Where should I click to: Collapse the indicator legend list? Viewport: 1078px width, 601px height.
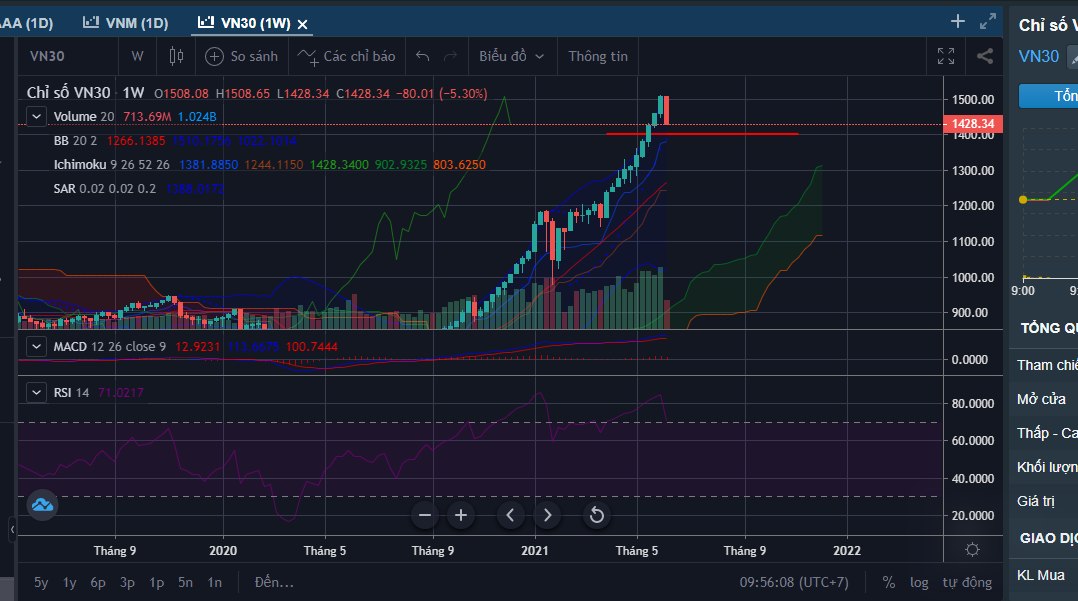[37, 117]
